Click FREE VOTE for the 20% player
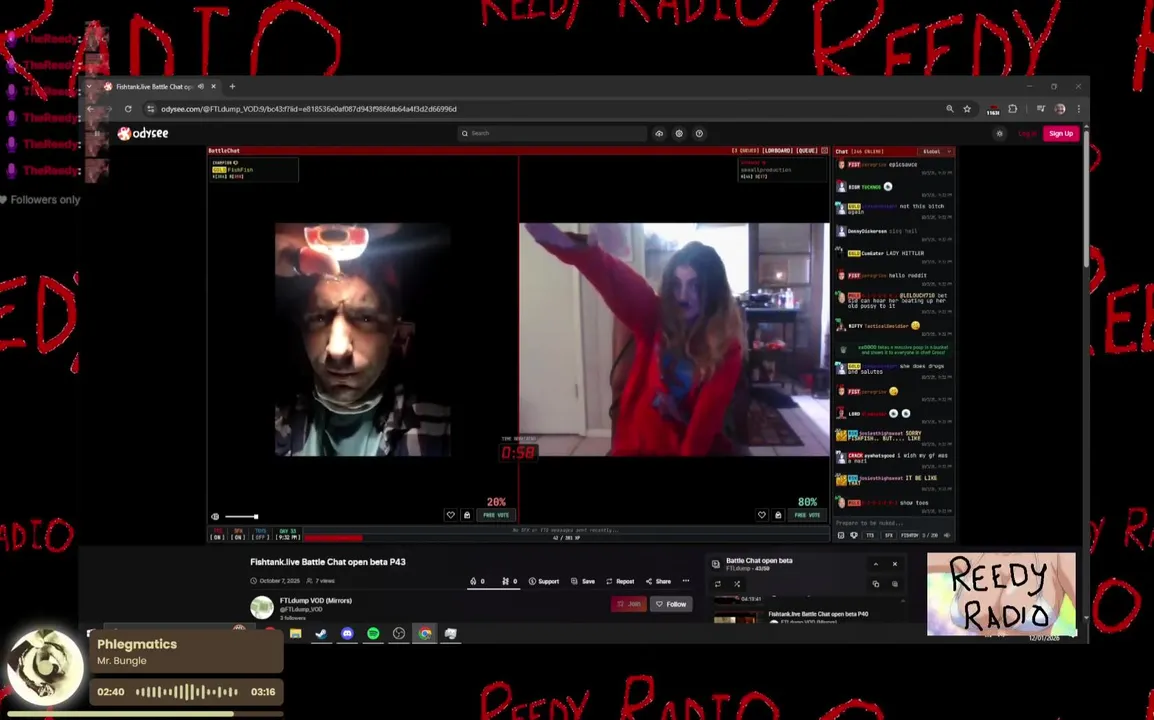Image resolution: width=1154 pixels, height=720 pixels. [x=496, y=515]
